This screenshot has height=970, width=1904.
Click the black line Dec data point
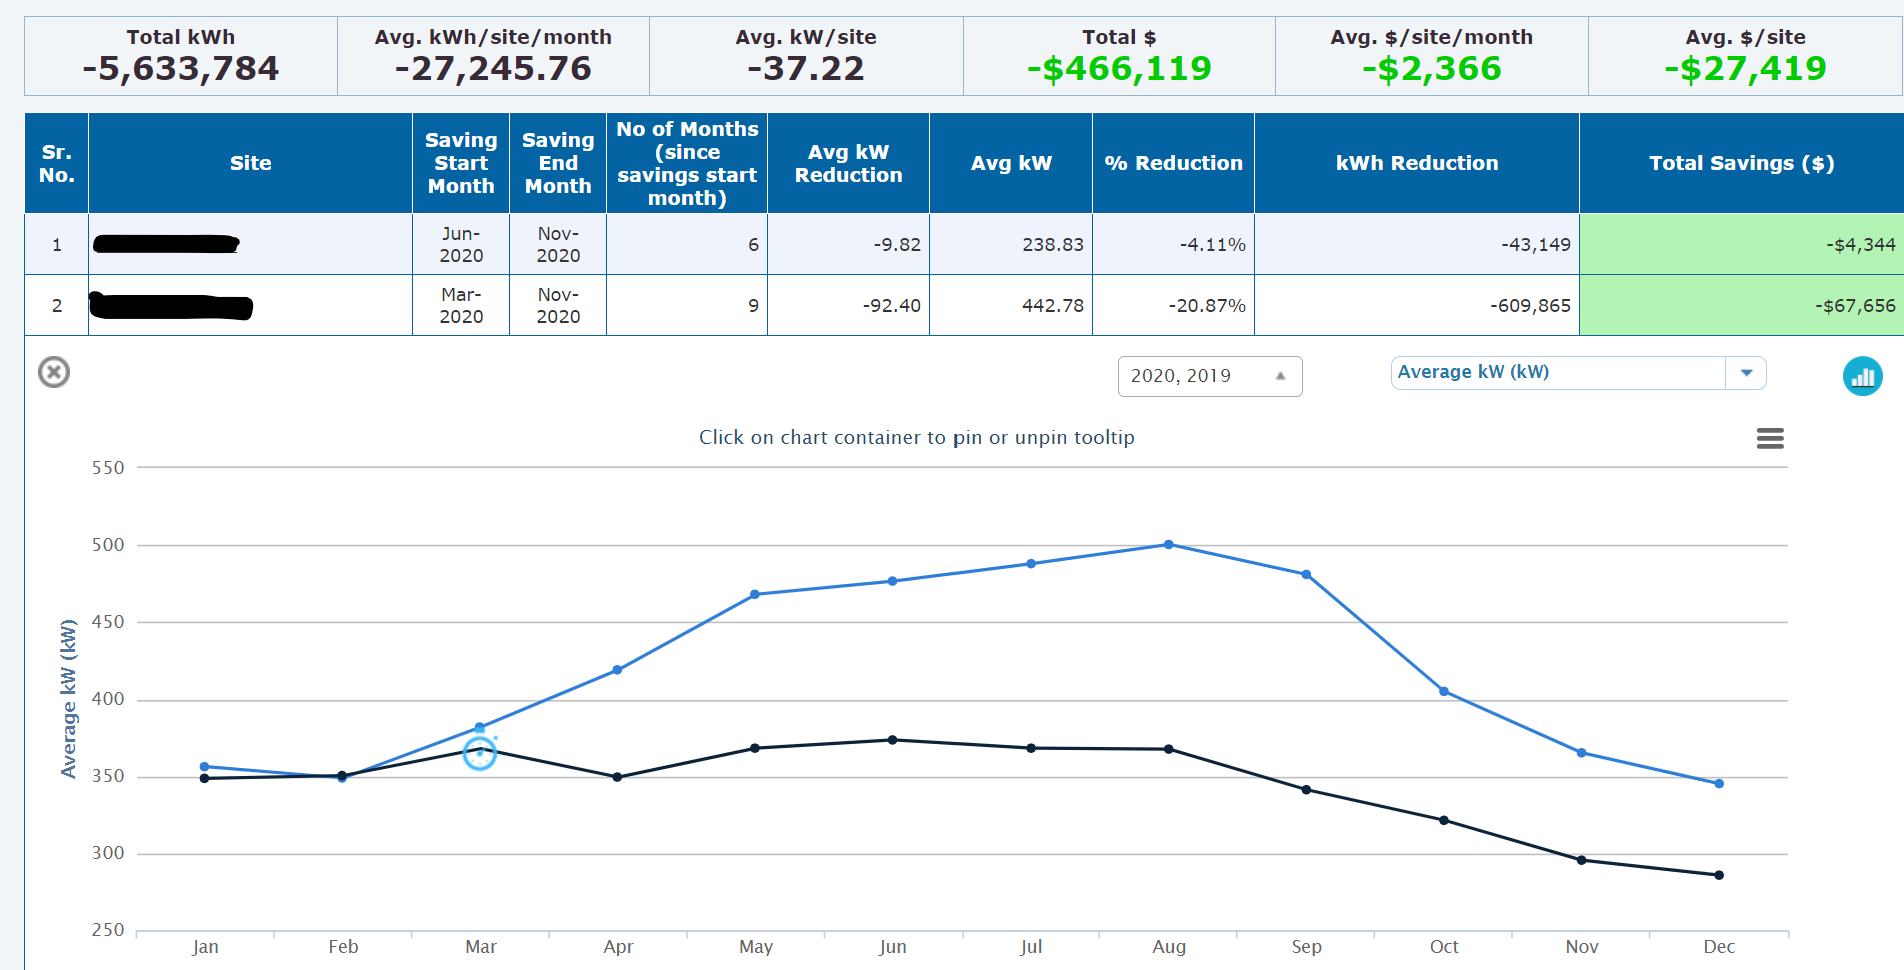tap(1719, 875)
